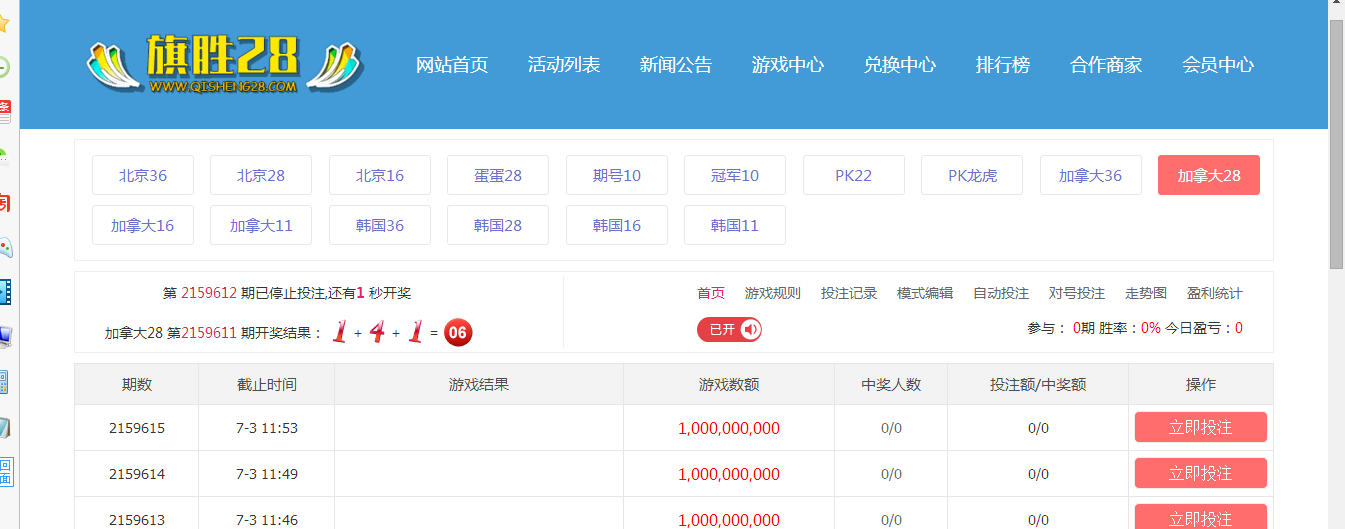The image size is (1345, 529).
Task: Click the deadline 7-3 11:53 cell
Action: (x=267, y=428)
